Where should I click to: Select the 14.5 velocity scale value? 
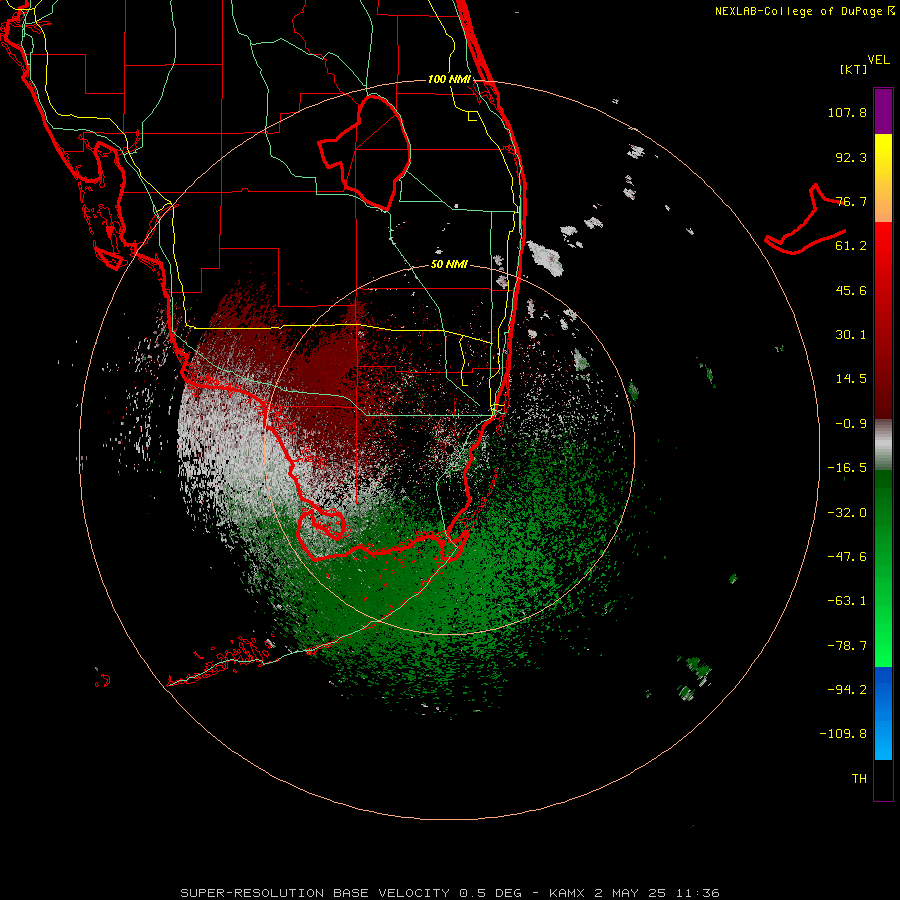pyautogui.click(x=851, y=379)
